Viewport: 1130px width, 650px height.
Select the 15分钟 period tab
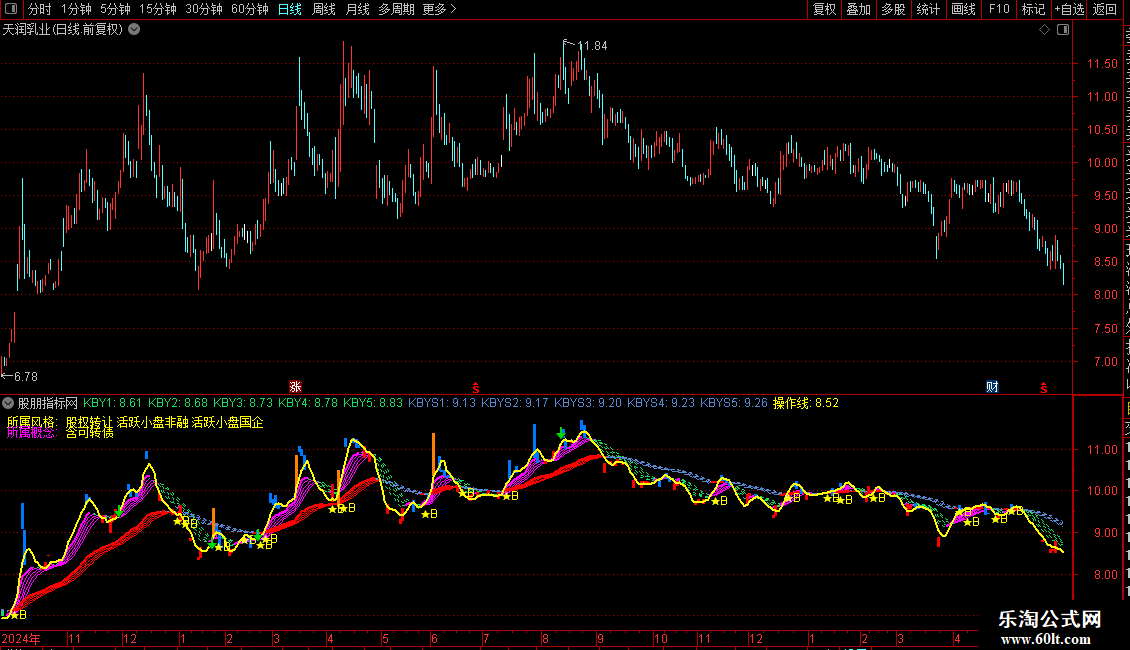pos(158,9)
